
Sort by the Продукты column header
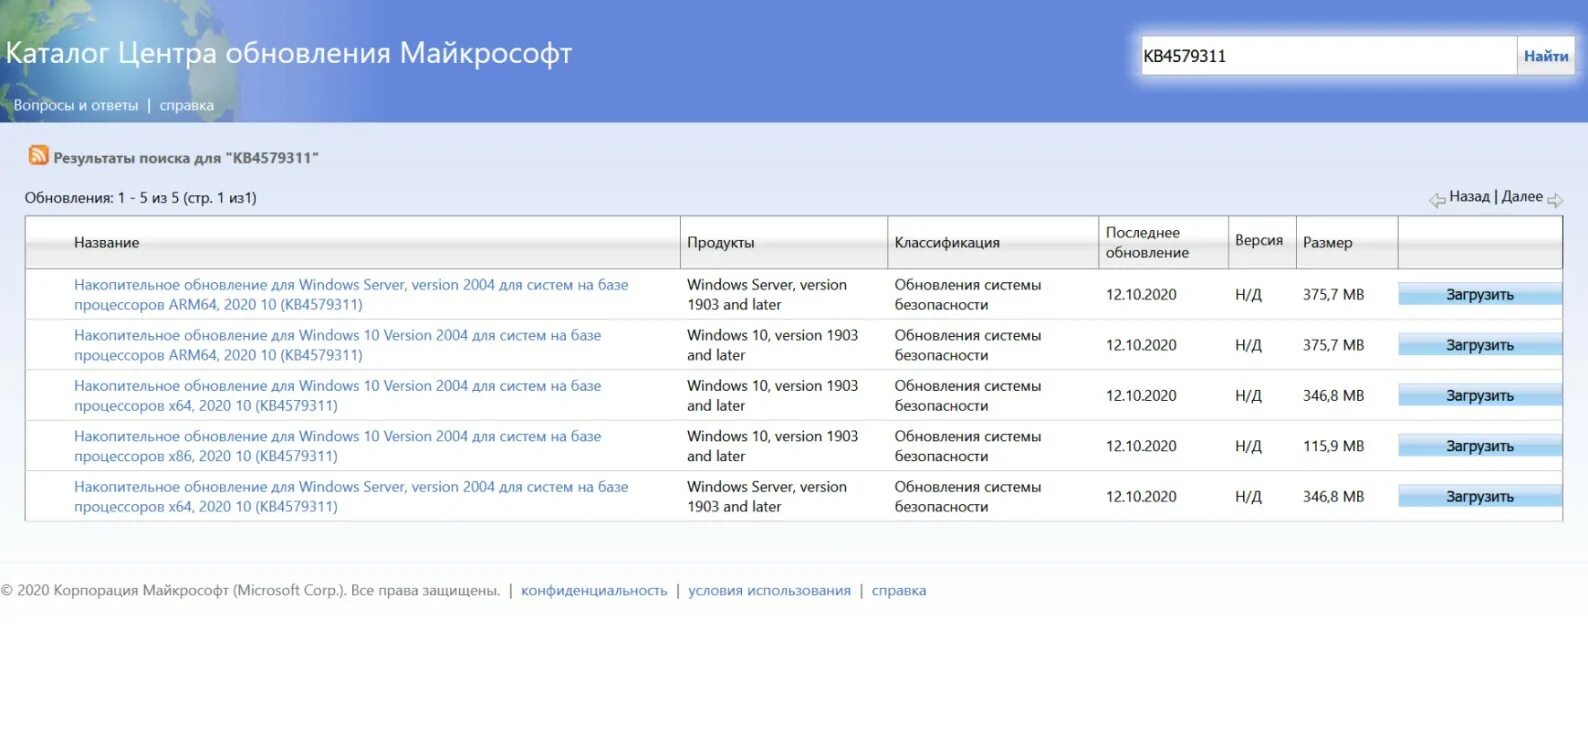[721, 242]
